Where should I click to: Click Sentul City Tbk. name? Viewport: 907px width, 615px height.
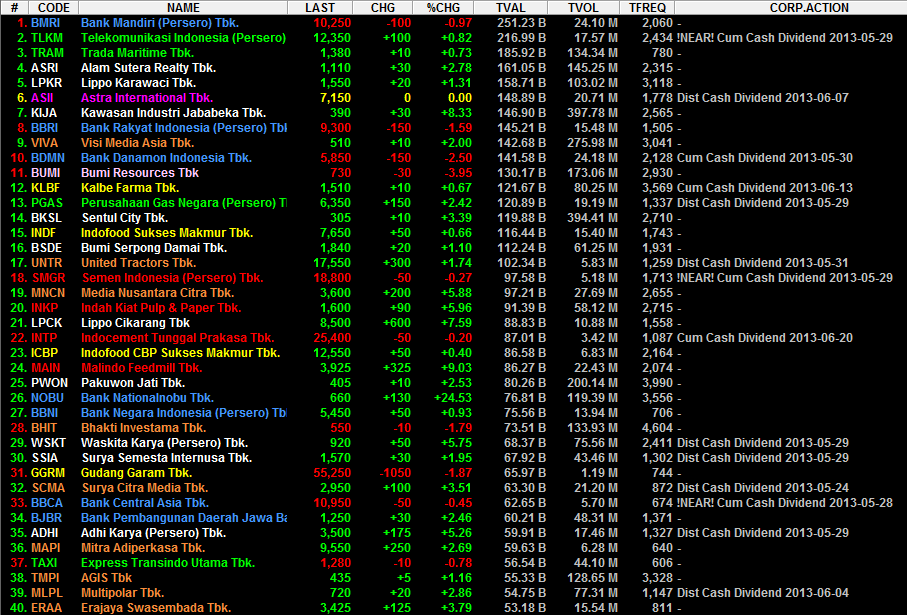(x=125, y=219)
